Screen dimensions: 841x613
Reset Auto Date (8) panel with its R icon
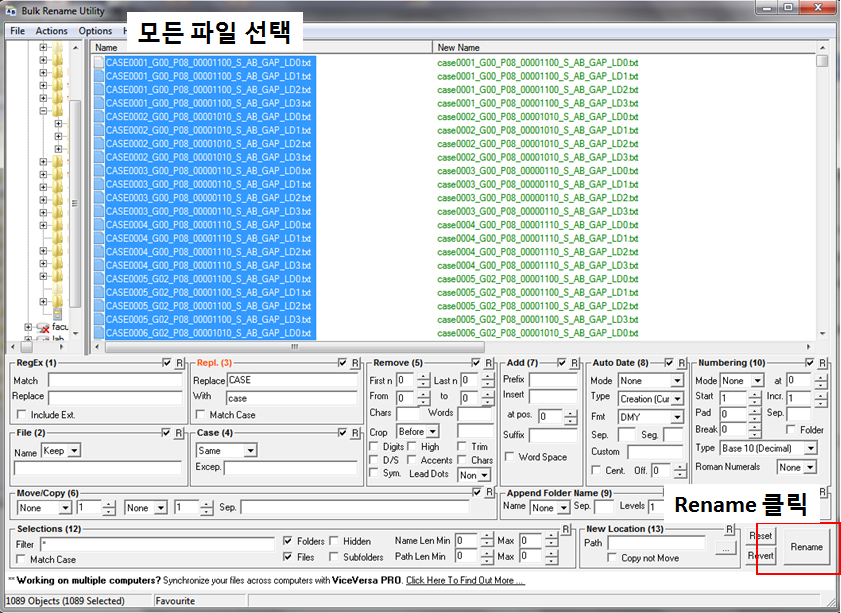[682, 363]
